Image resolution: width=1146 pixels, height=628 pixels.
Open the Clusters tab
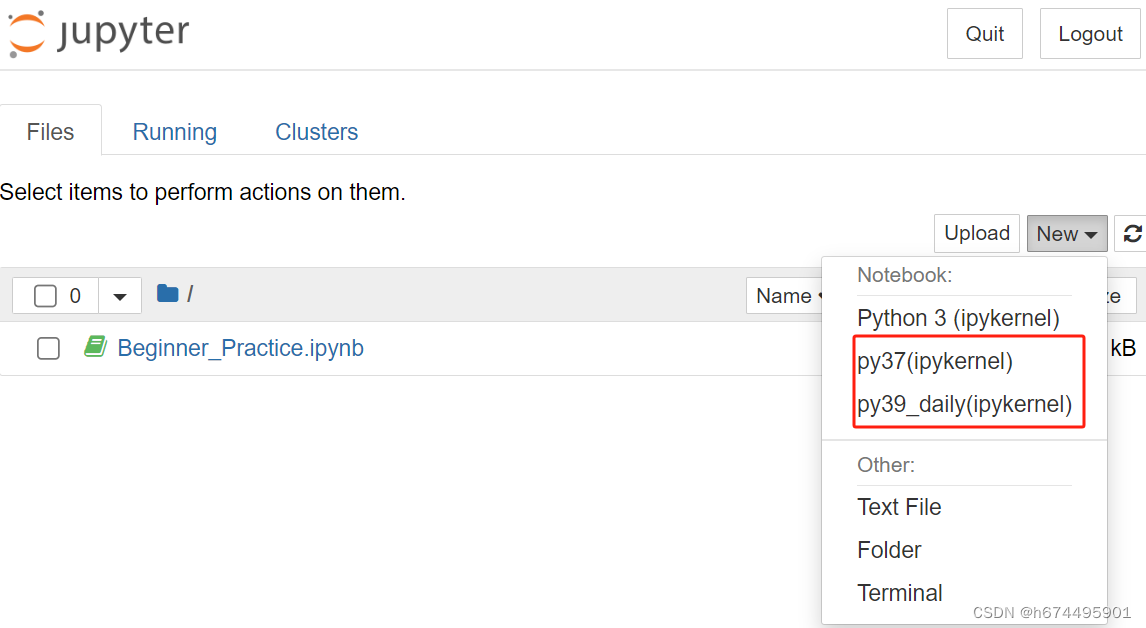(316, 131)
